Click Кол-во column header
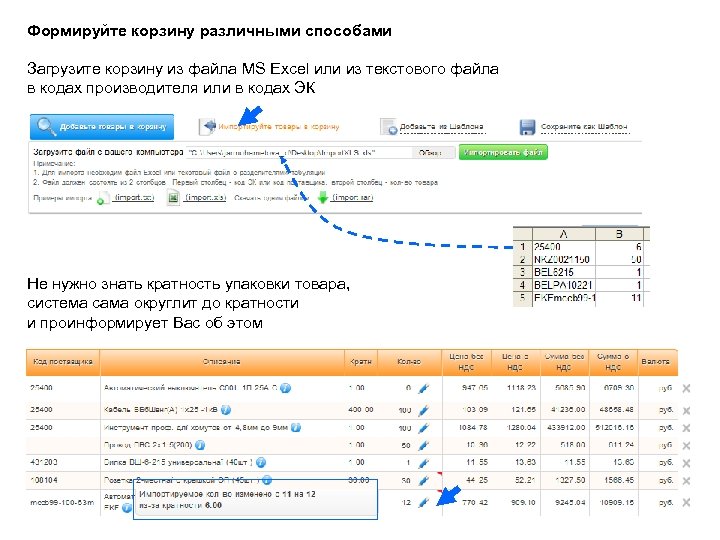This screenshot has width=720, height=540. point(410,362)
